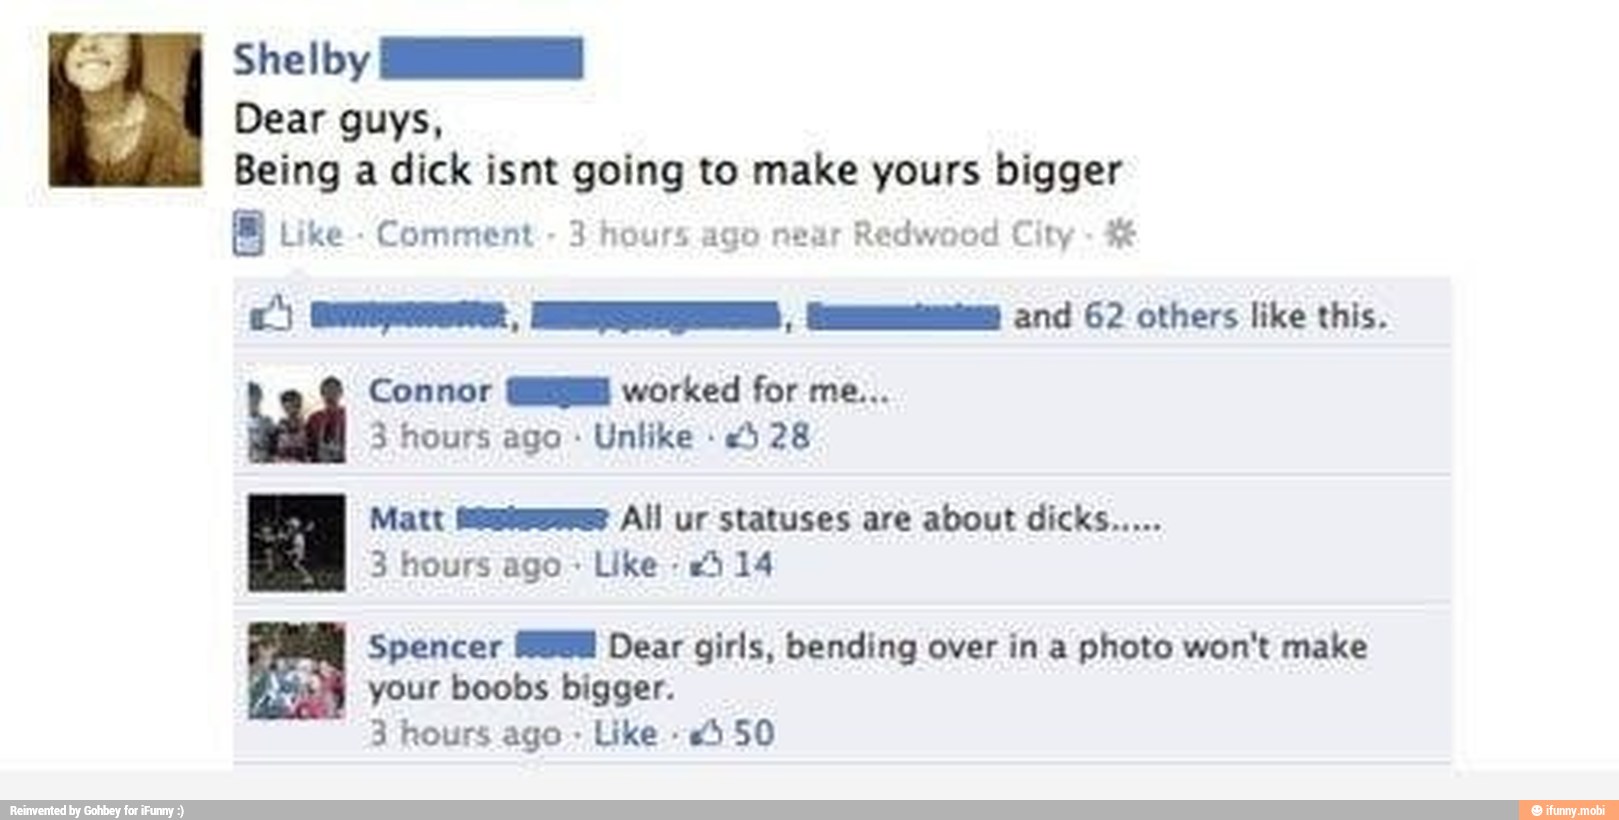
Task: Open Shelby's profile picture
Action: [x=125, y=110]
